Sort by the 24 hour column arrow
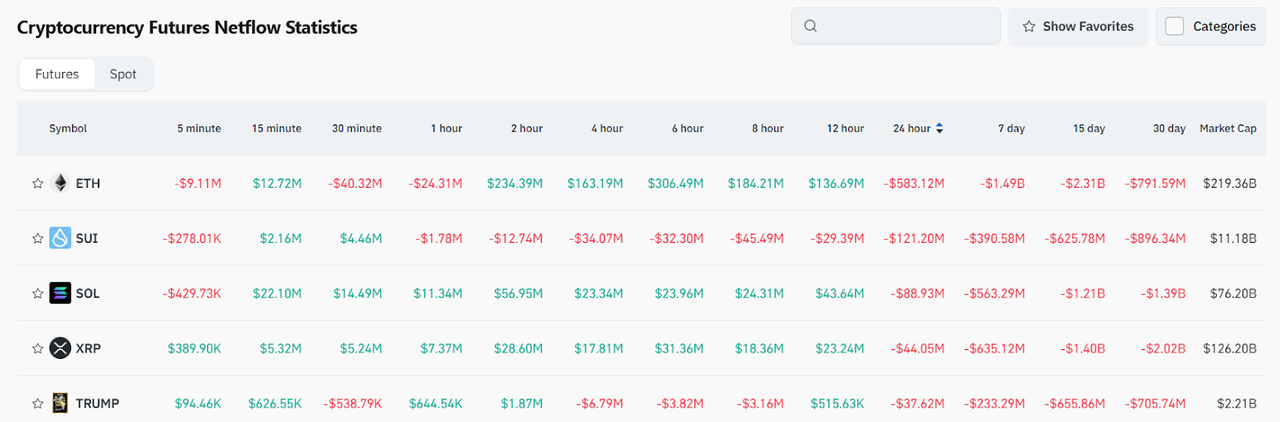Screen dimensions: 1280x422 point(939,129)
